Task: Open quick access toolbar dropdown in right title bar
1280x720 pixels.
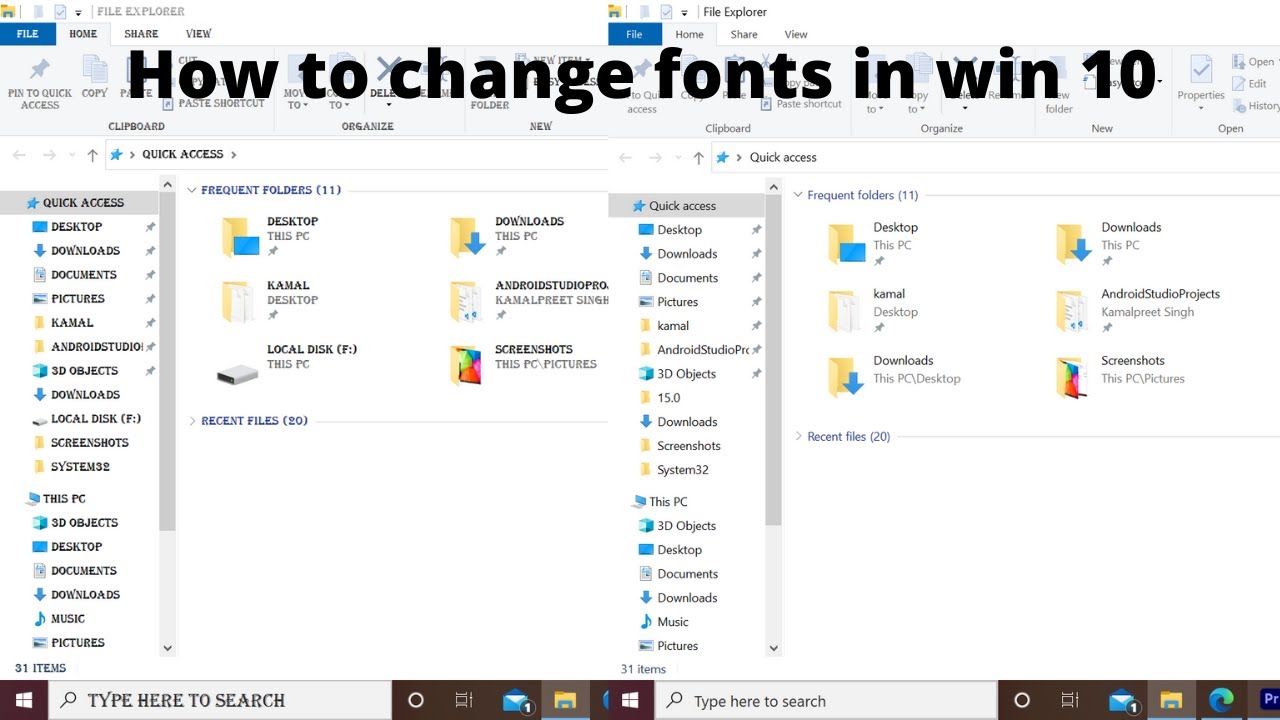Action: coord(685,12)
